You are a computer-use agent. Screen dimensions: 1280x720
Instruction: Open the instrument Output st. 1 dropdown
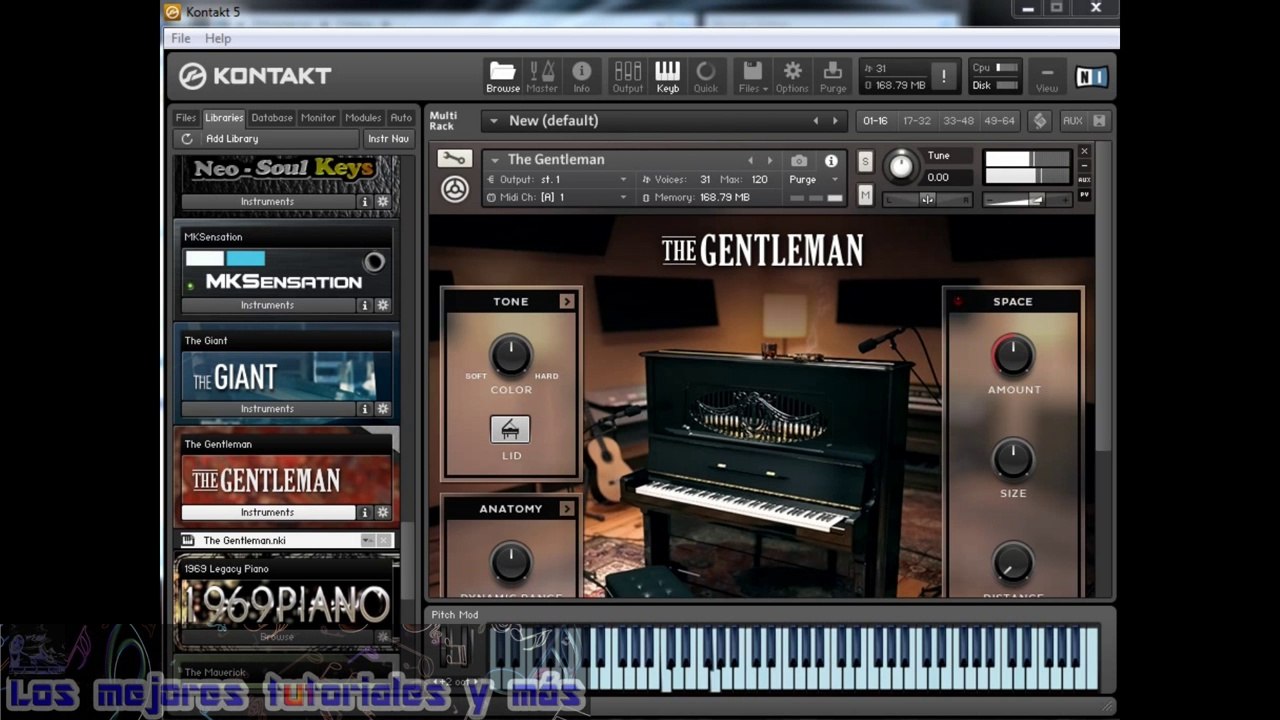[x=557, y=179]
